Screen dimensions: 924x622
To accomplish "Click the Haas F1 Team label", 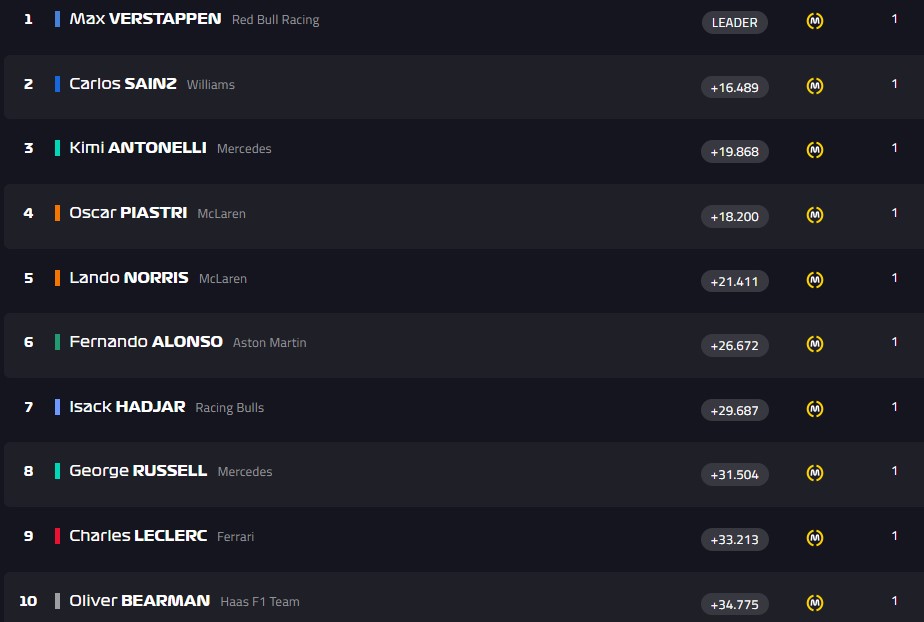I will point(260,602).
